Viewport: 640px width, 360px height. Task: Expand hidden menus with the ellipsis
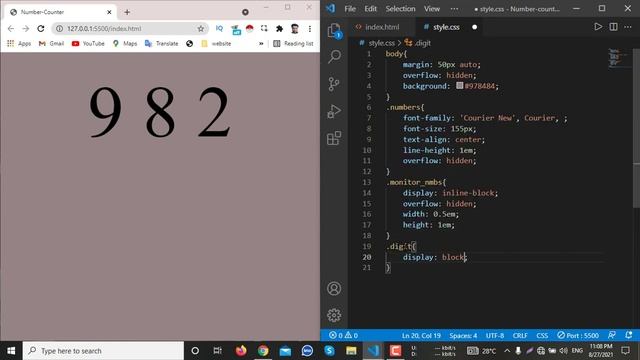[454, 9]
